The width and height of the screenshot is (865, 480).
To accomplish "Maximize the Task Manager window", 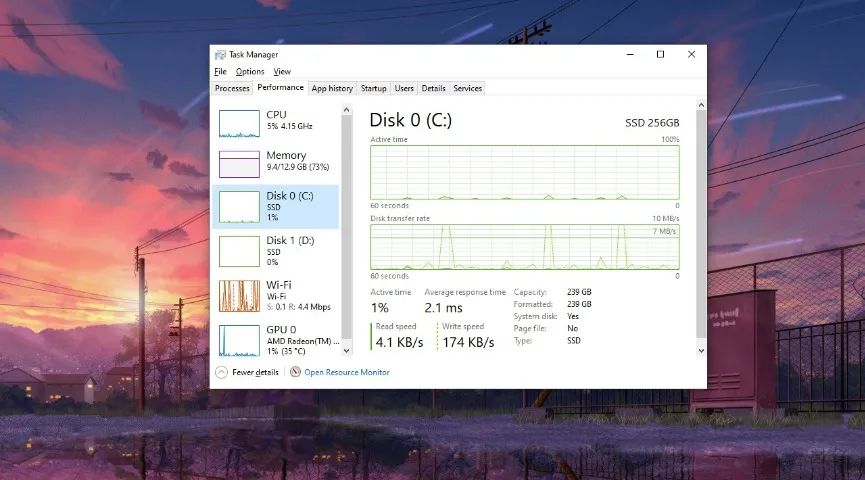I will (x=660, y=54).
